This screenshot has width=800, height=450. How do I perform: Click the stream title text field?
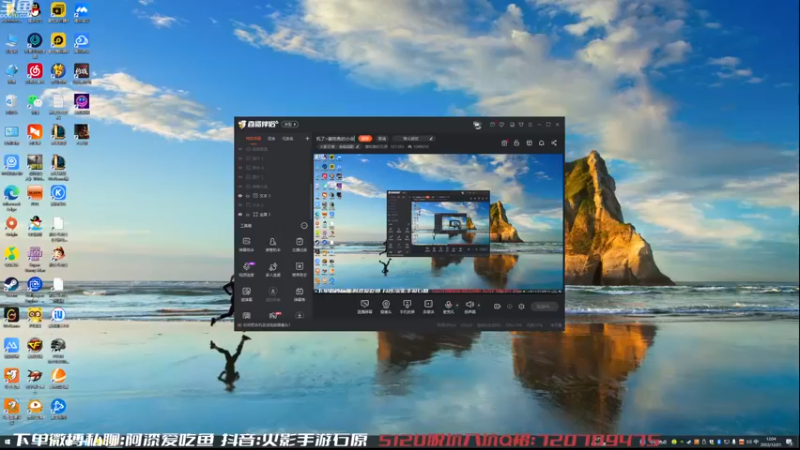(x=335, y=138)
